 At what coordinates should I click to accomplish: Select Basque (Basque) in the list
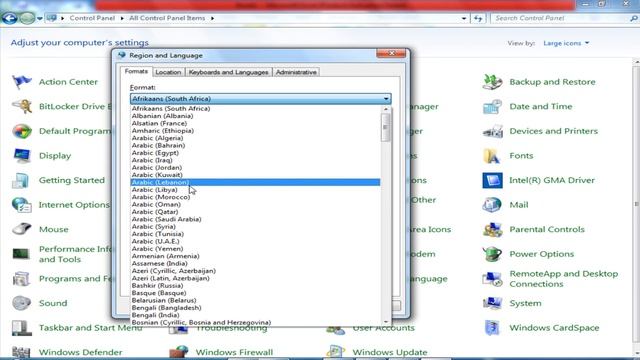pos(255,293)
